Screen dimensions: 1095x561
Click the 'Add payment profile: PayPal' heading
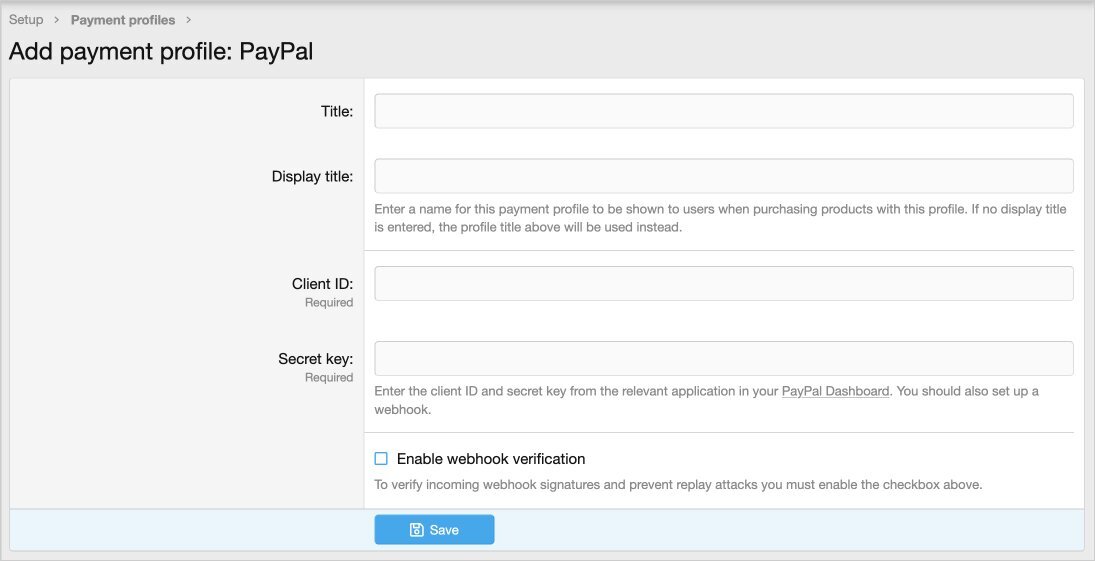(x=161, y=52)
